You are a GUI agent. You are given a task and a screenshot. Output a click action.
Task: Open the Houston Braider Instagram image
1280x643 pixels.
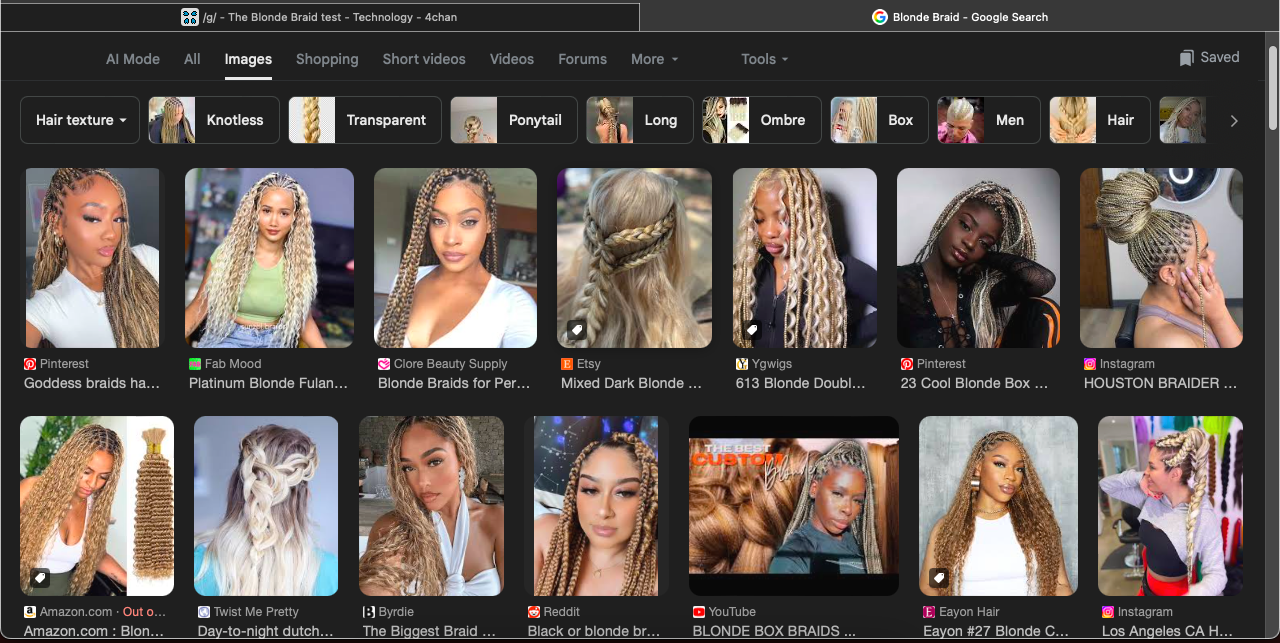(1161, 258)
